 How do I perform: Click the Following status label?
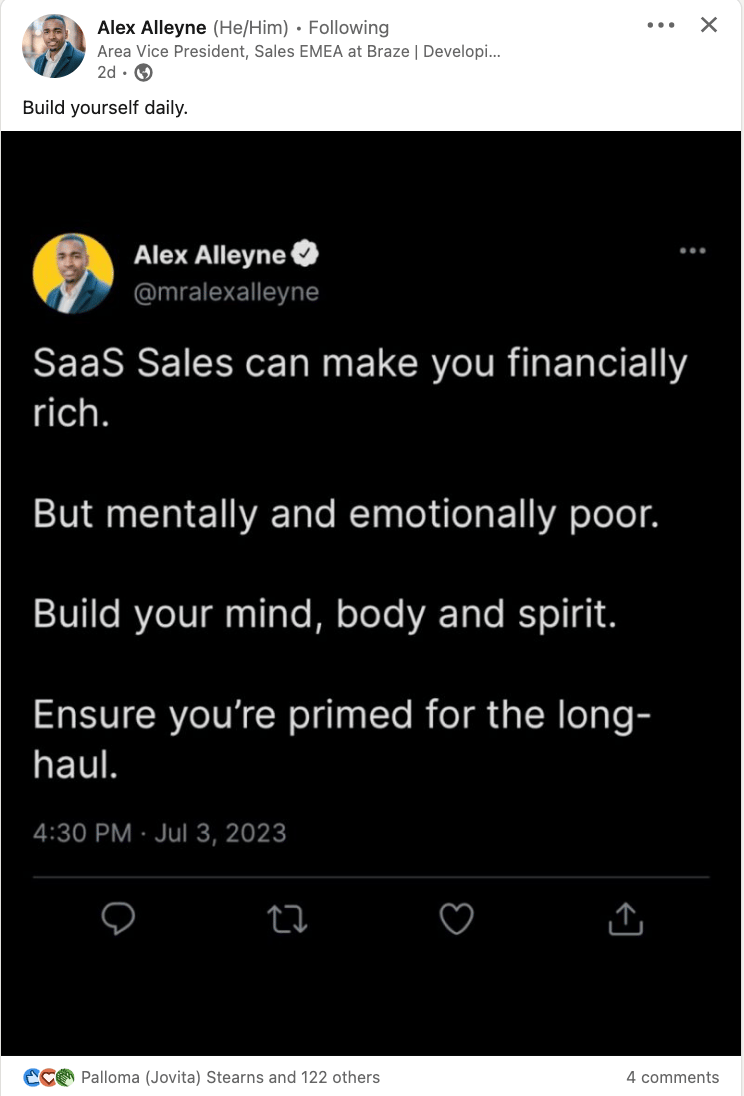(x=349, y=27)
